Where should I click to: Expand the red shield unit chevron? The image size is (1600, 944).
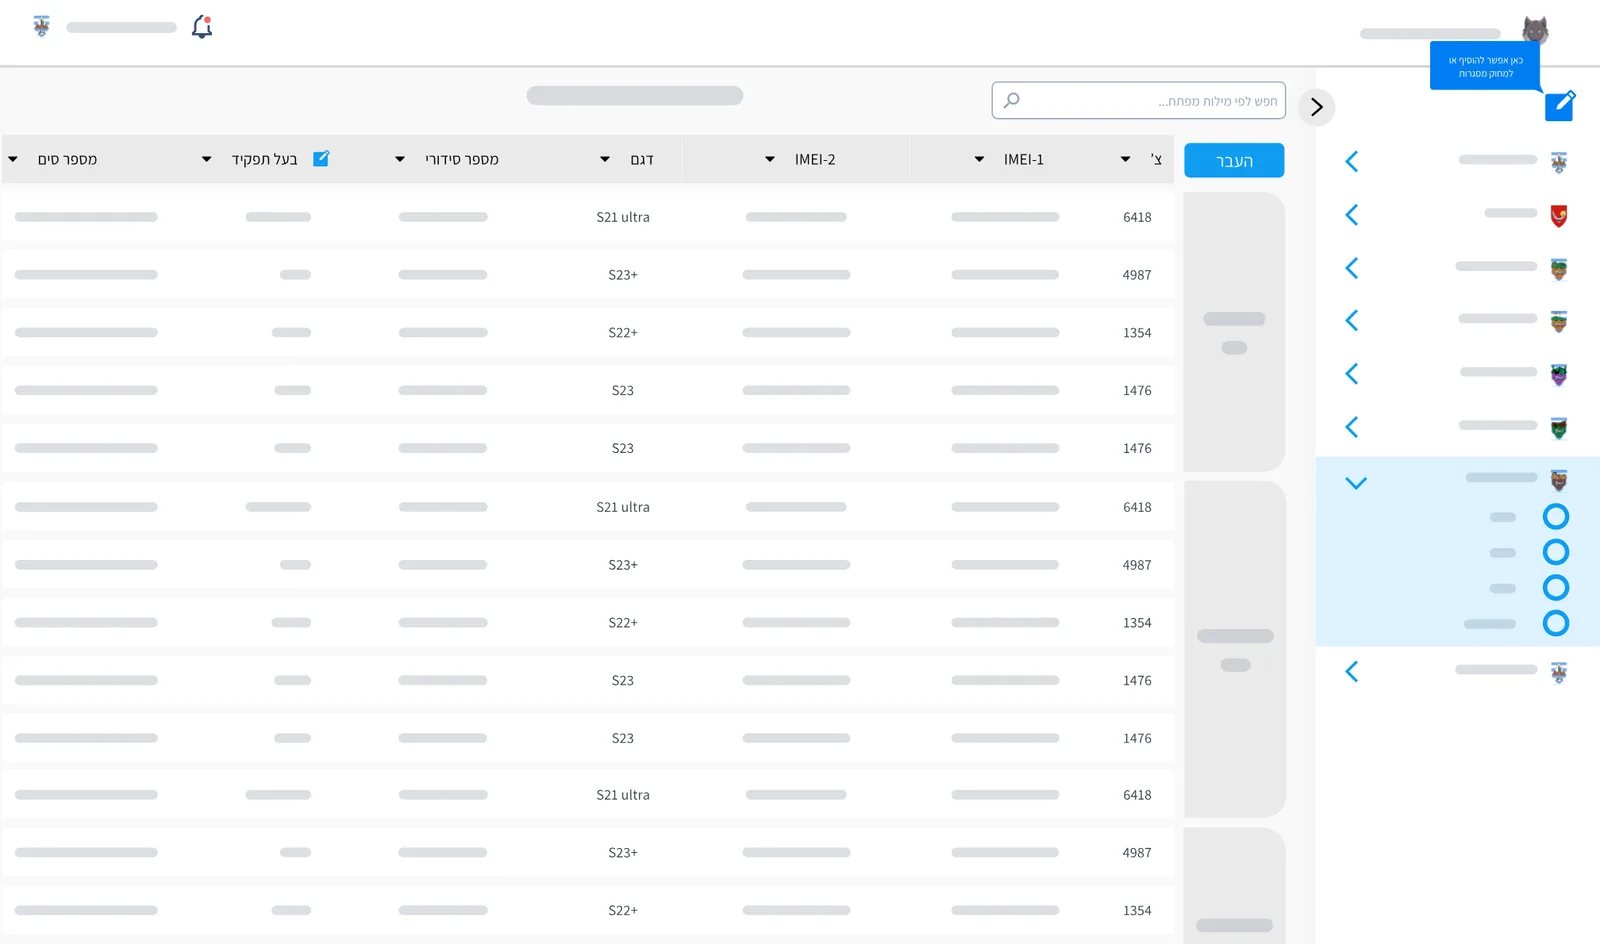tap(1352, 215)
